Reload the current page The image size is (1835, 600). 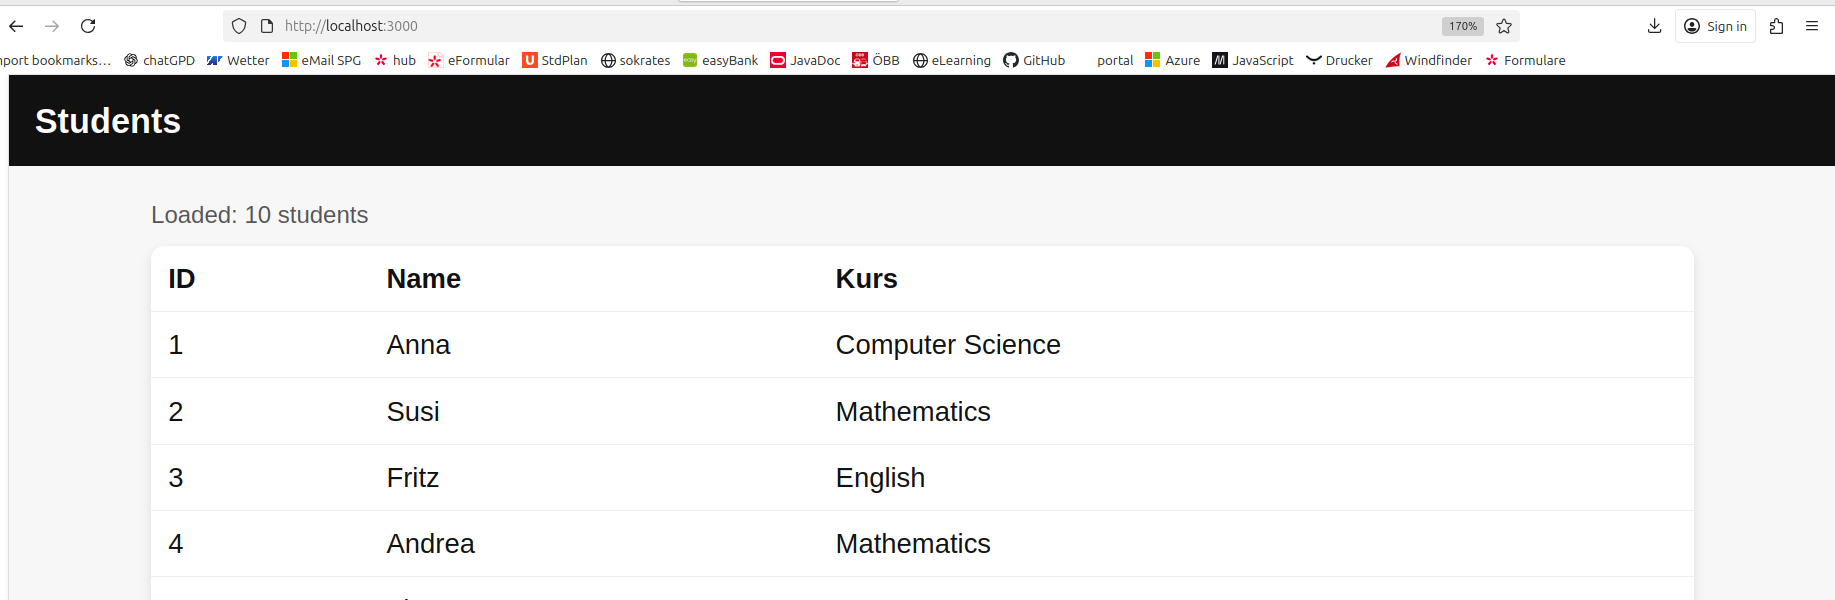(x=88, y=26)
